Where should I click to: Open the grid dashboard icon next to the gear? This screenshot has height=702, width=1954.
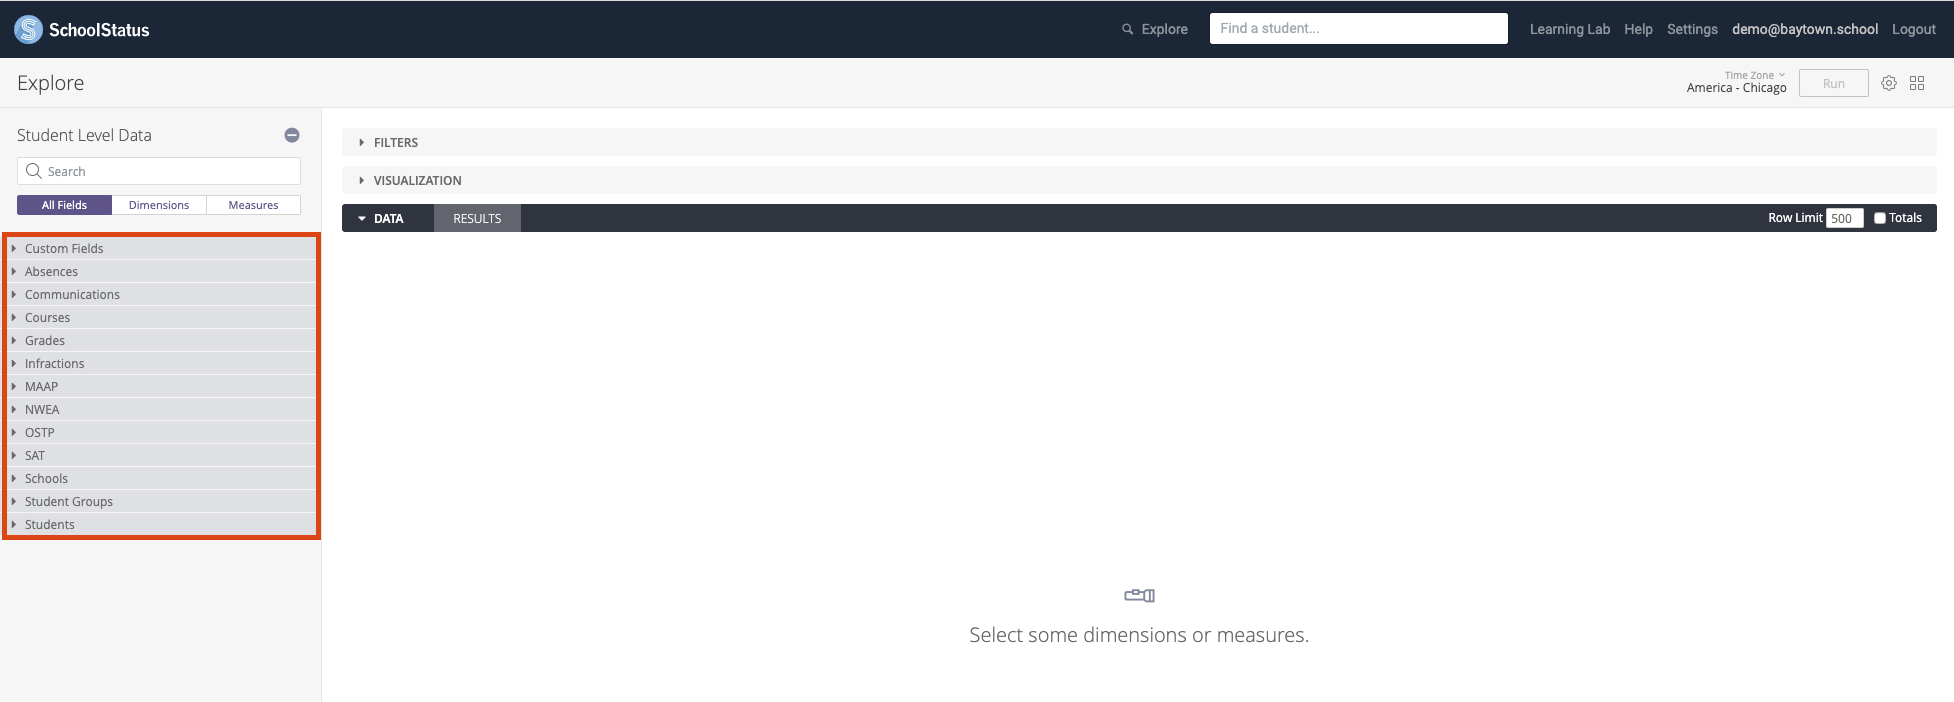tap(1917, 83)
